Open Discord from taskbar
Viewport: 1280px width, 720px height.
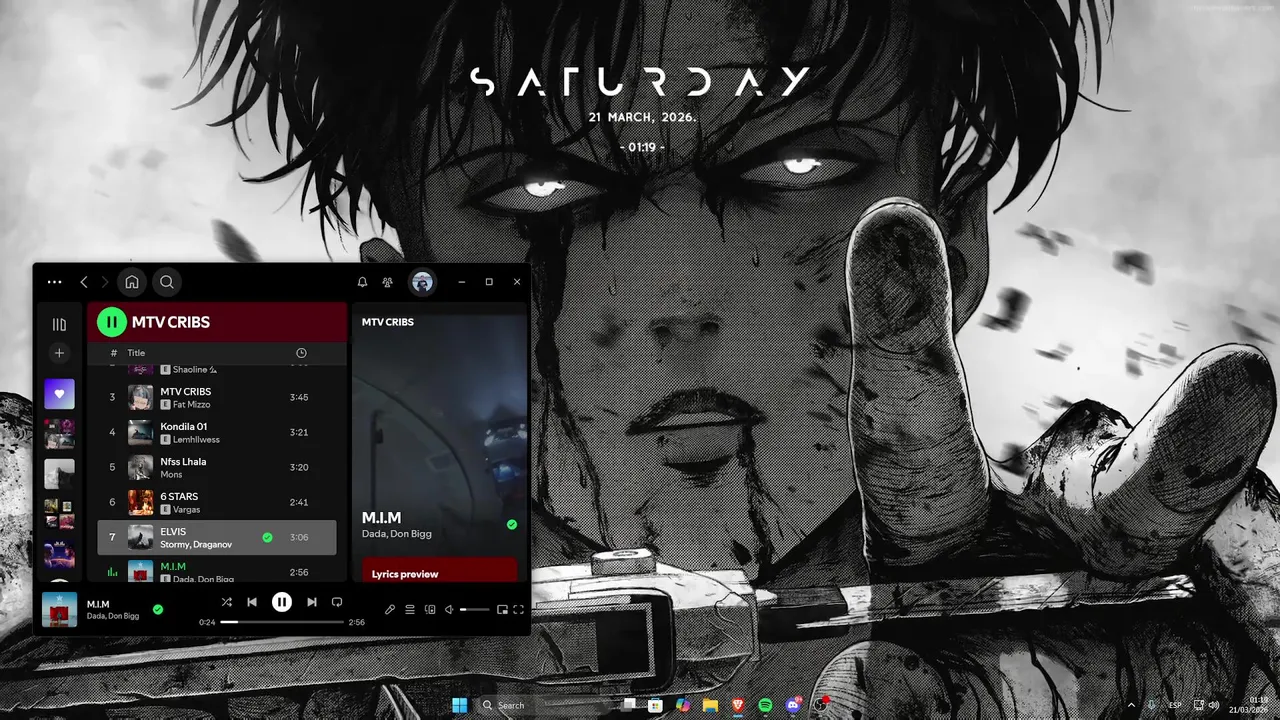coord(793,705)
